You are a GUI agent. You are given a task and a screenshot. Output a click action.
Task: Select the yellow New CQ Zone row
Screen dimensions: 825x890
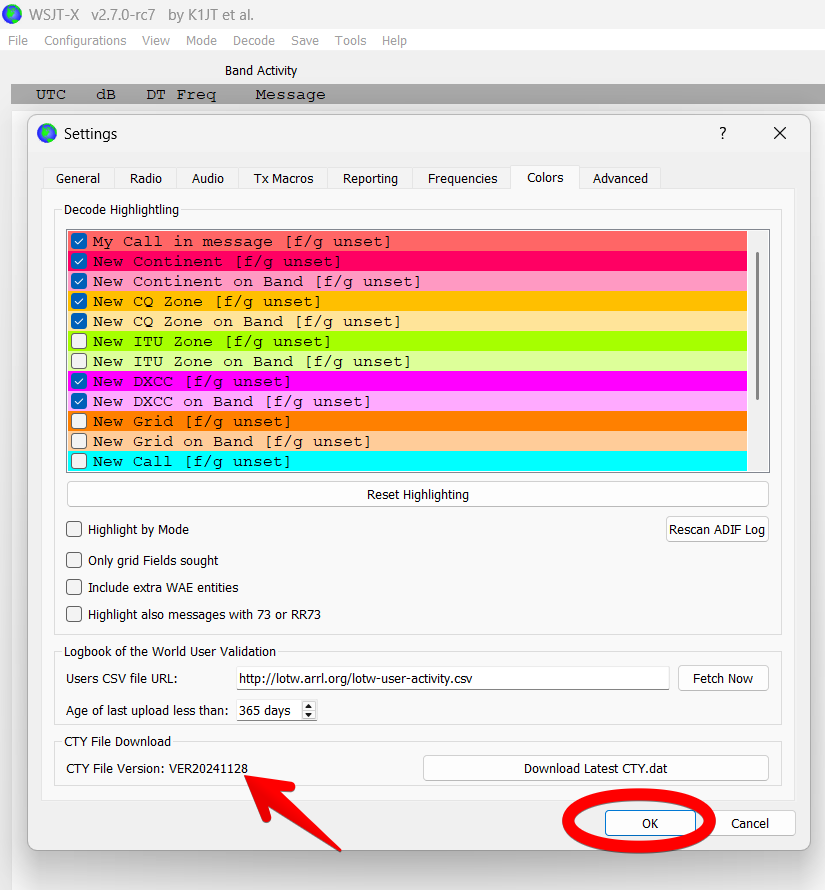pos(407,301)
